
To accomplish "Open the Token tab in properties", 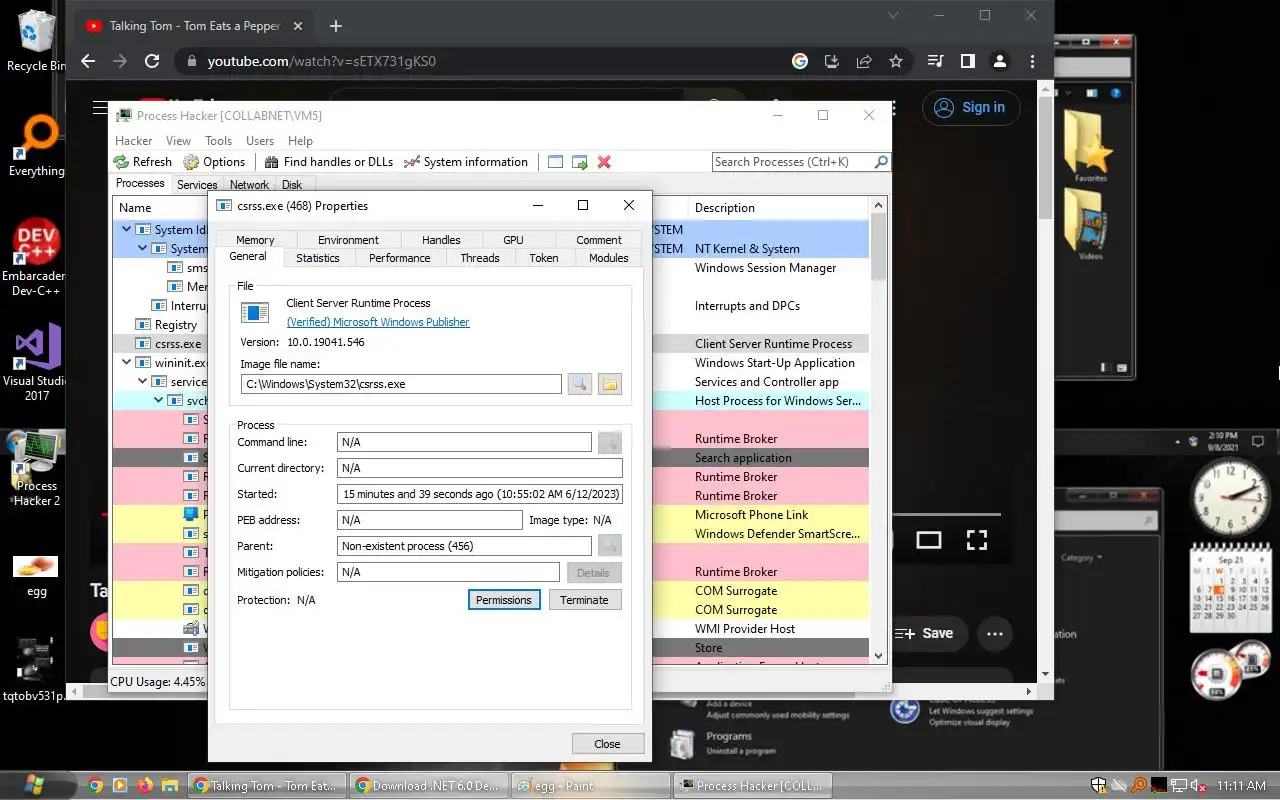I will (x=544, y=258).
